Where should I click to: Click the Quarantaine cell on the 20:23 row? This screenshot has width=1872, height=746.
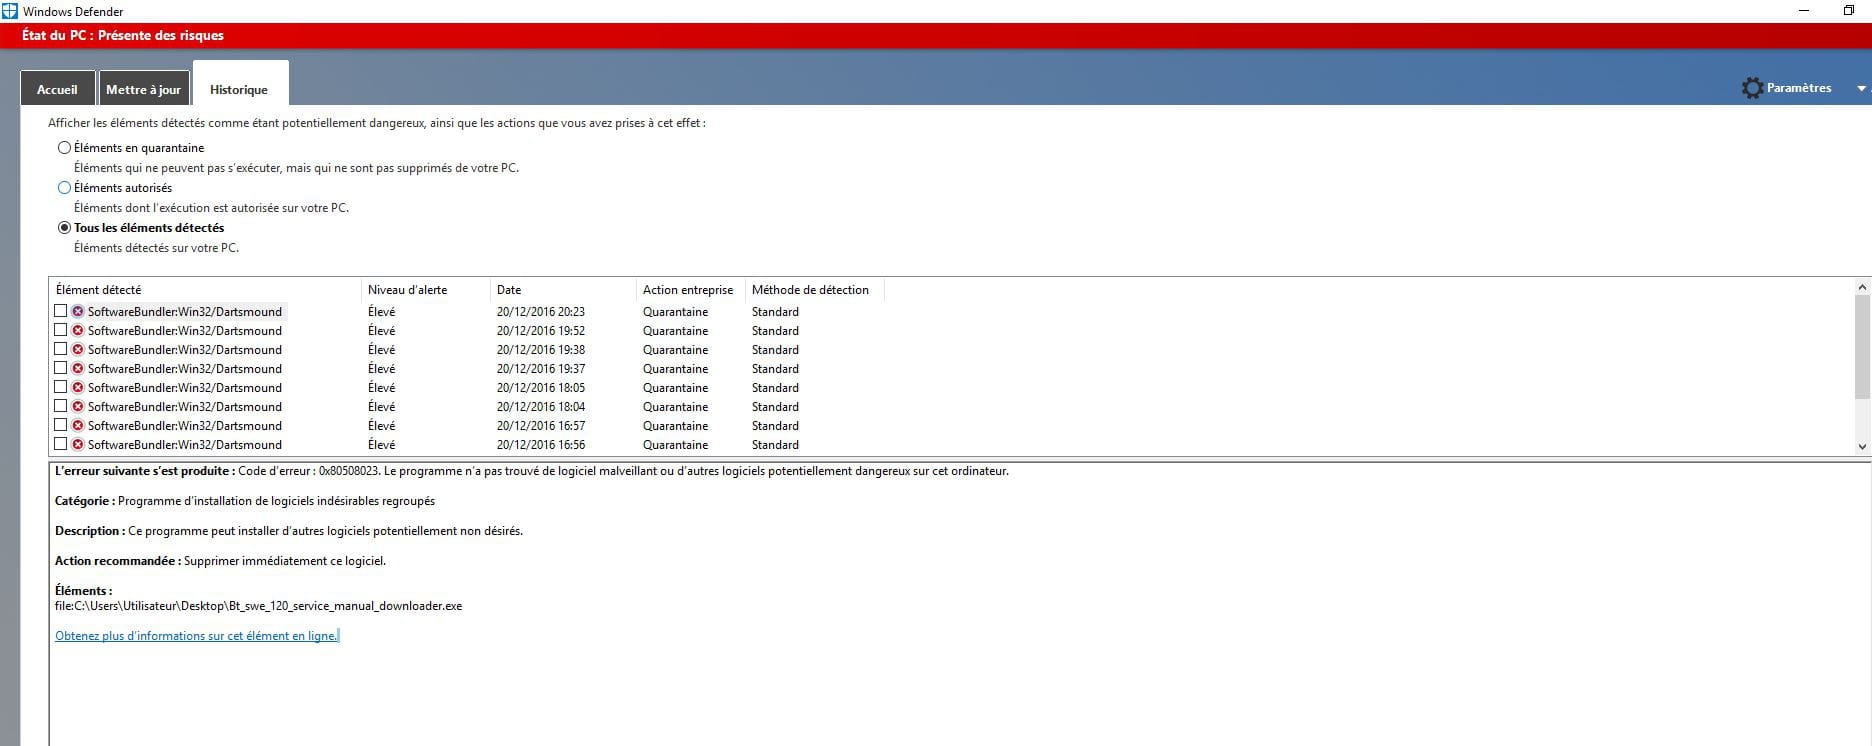click(x=676, y=312)
